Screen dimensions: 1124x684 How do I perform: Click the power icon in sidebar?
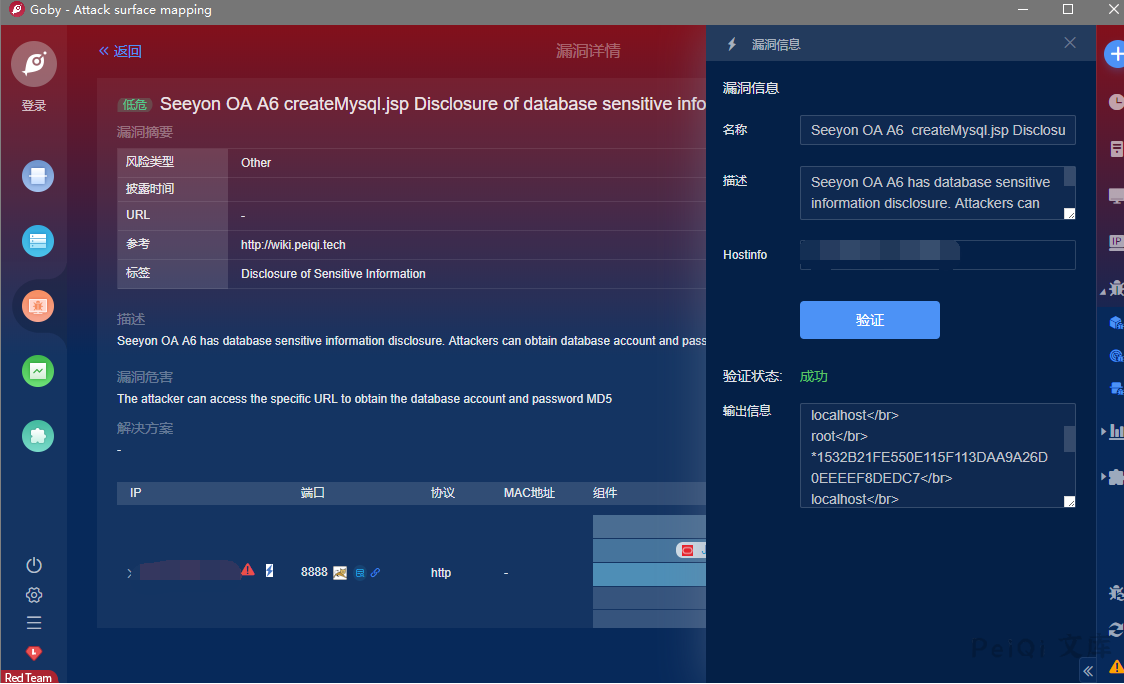tap(34, 565)
